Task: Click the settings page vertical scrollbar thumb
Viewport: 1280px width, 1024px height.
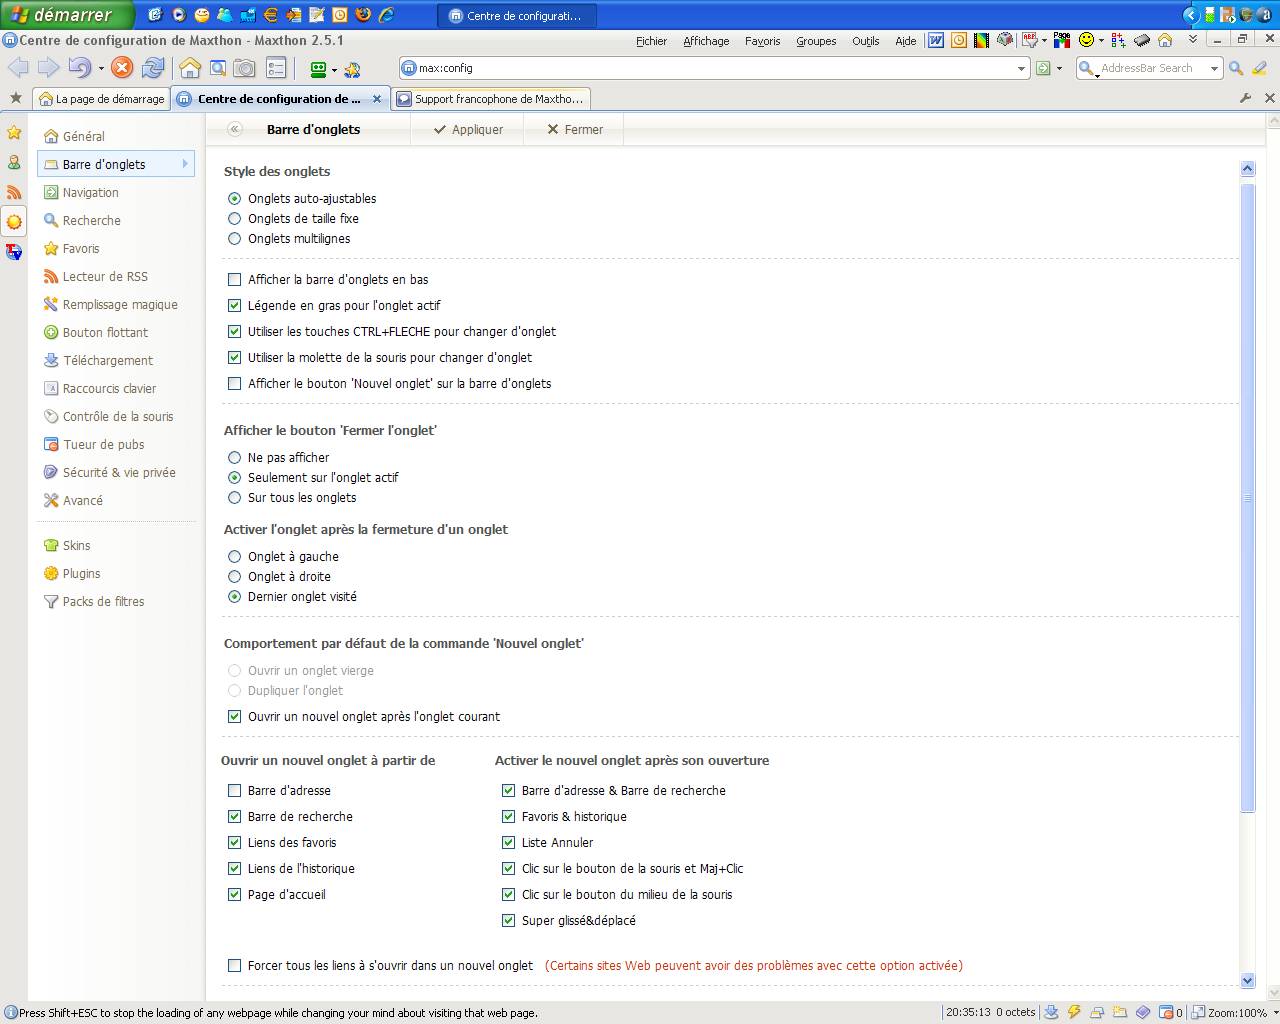Action: coord(1247,498)
